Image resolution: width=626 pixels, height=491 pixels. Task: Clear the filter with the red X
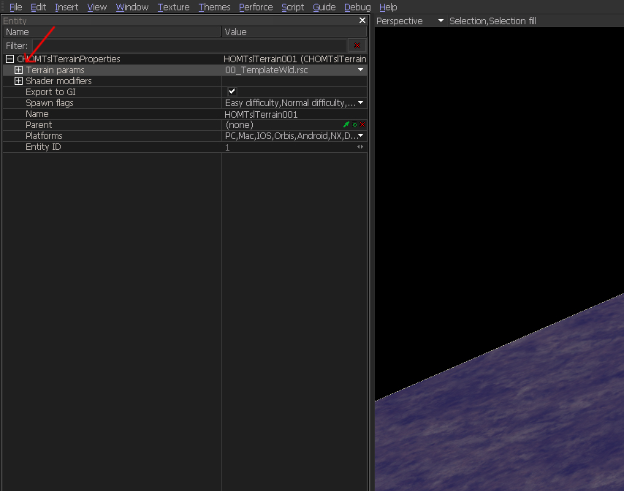(357, 46)
